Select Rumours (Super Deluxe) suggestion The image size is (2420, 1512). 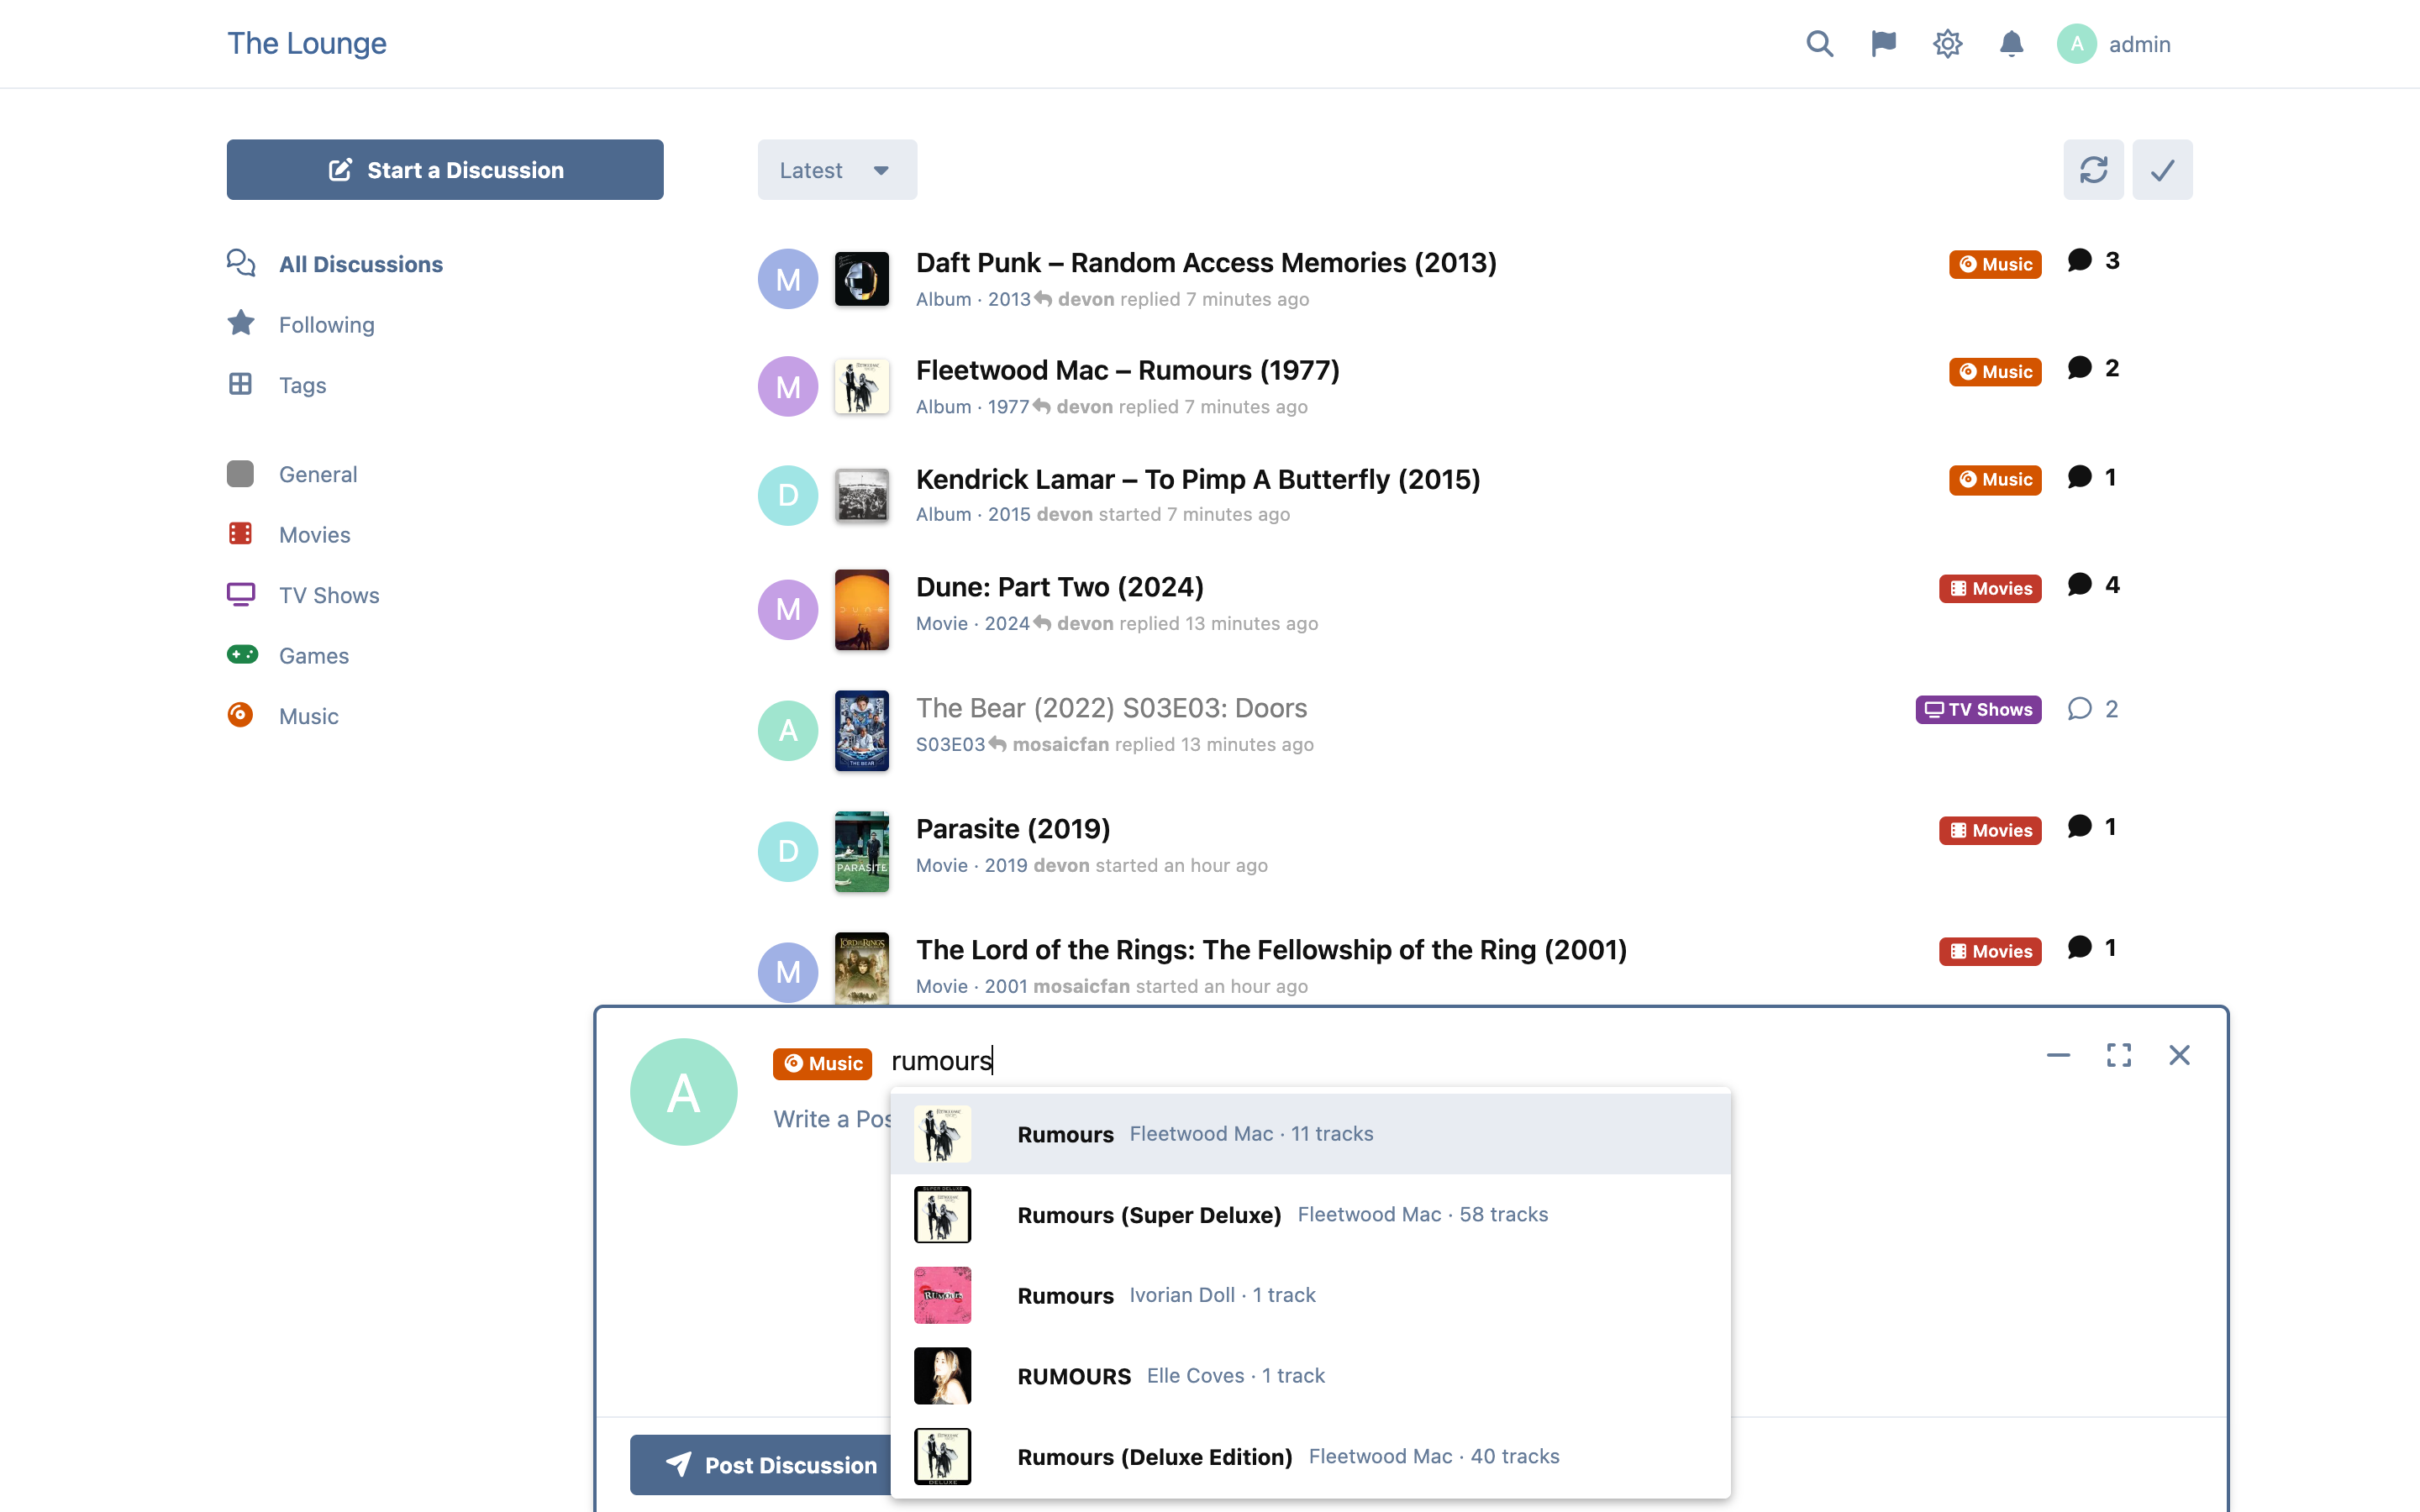[x=1310, y=1214]
